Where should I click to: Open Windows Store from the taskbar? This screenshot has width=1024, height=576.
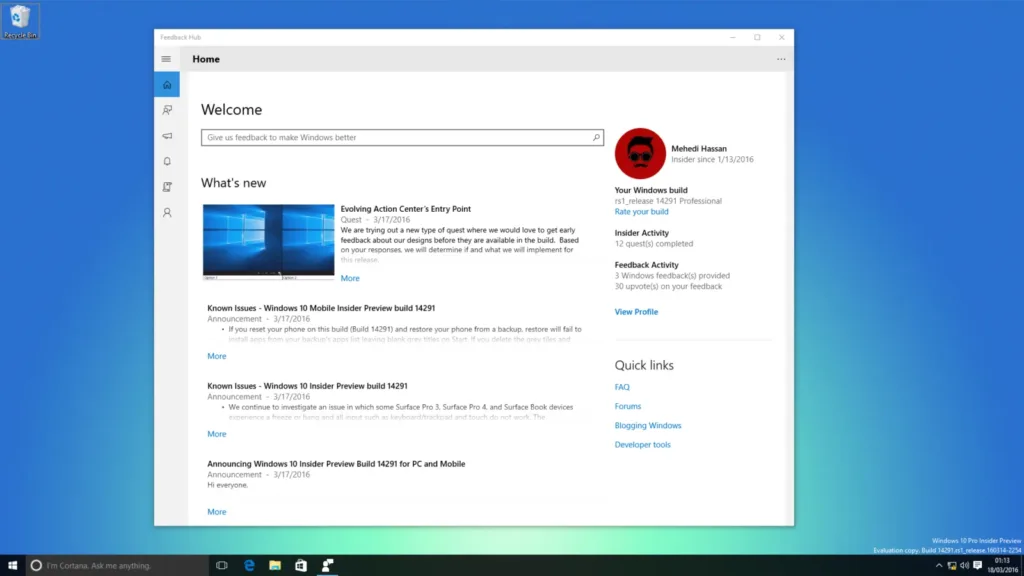click(301, 566)
